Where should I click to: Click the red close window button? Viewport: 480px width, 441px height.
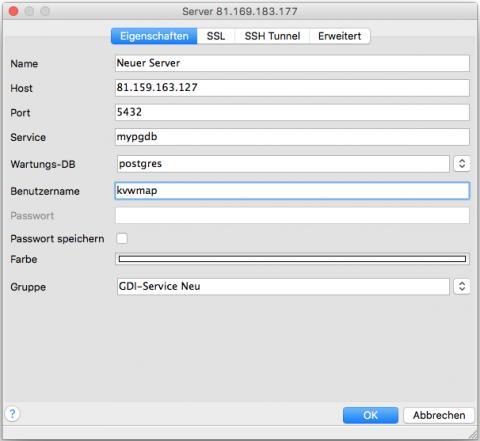(x=14, y=11)
